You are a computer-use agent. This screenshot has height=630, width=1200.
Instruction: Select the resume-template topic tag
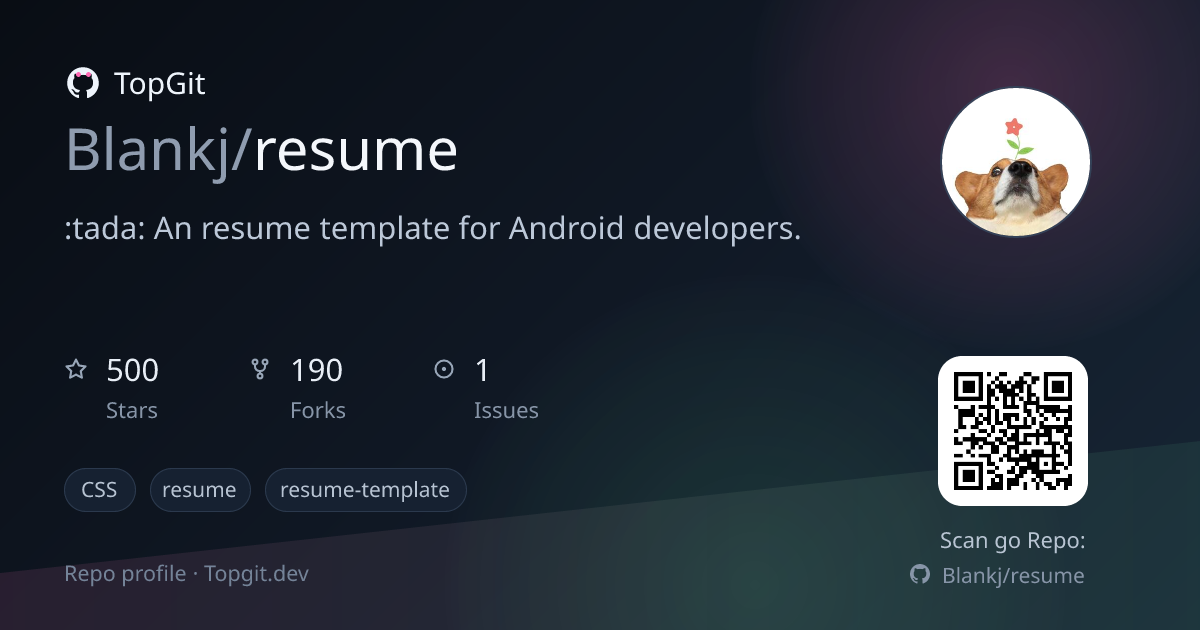365,490
